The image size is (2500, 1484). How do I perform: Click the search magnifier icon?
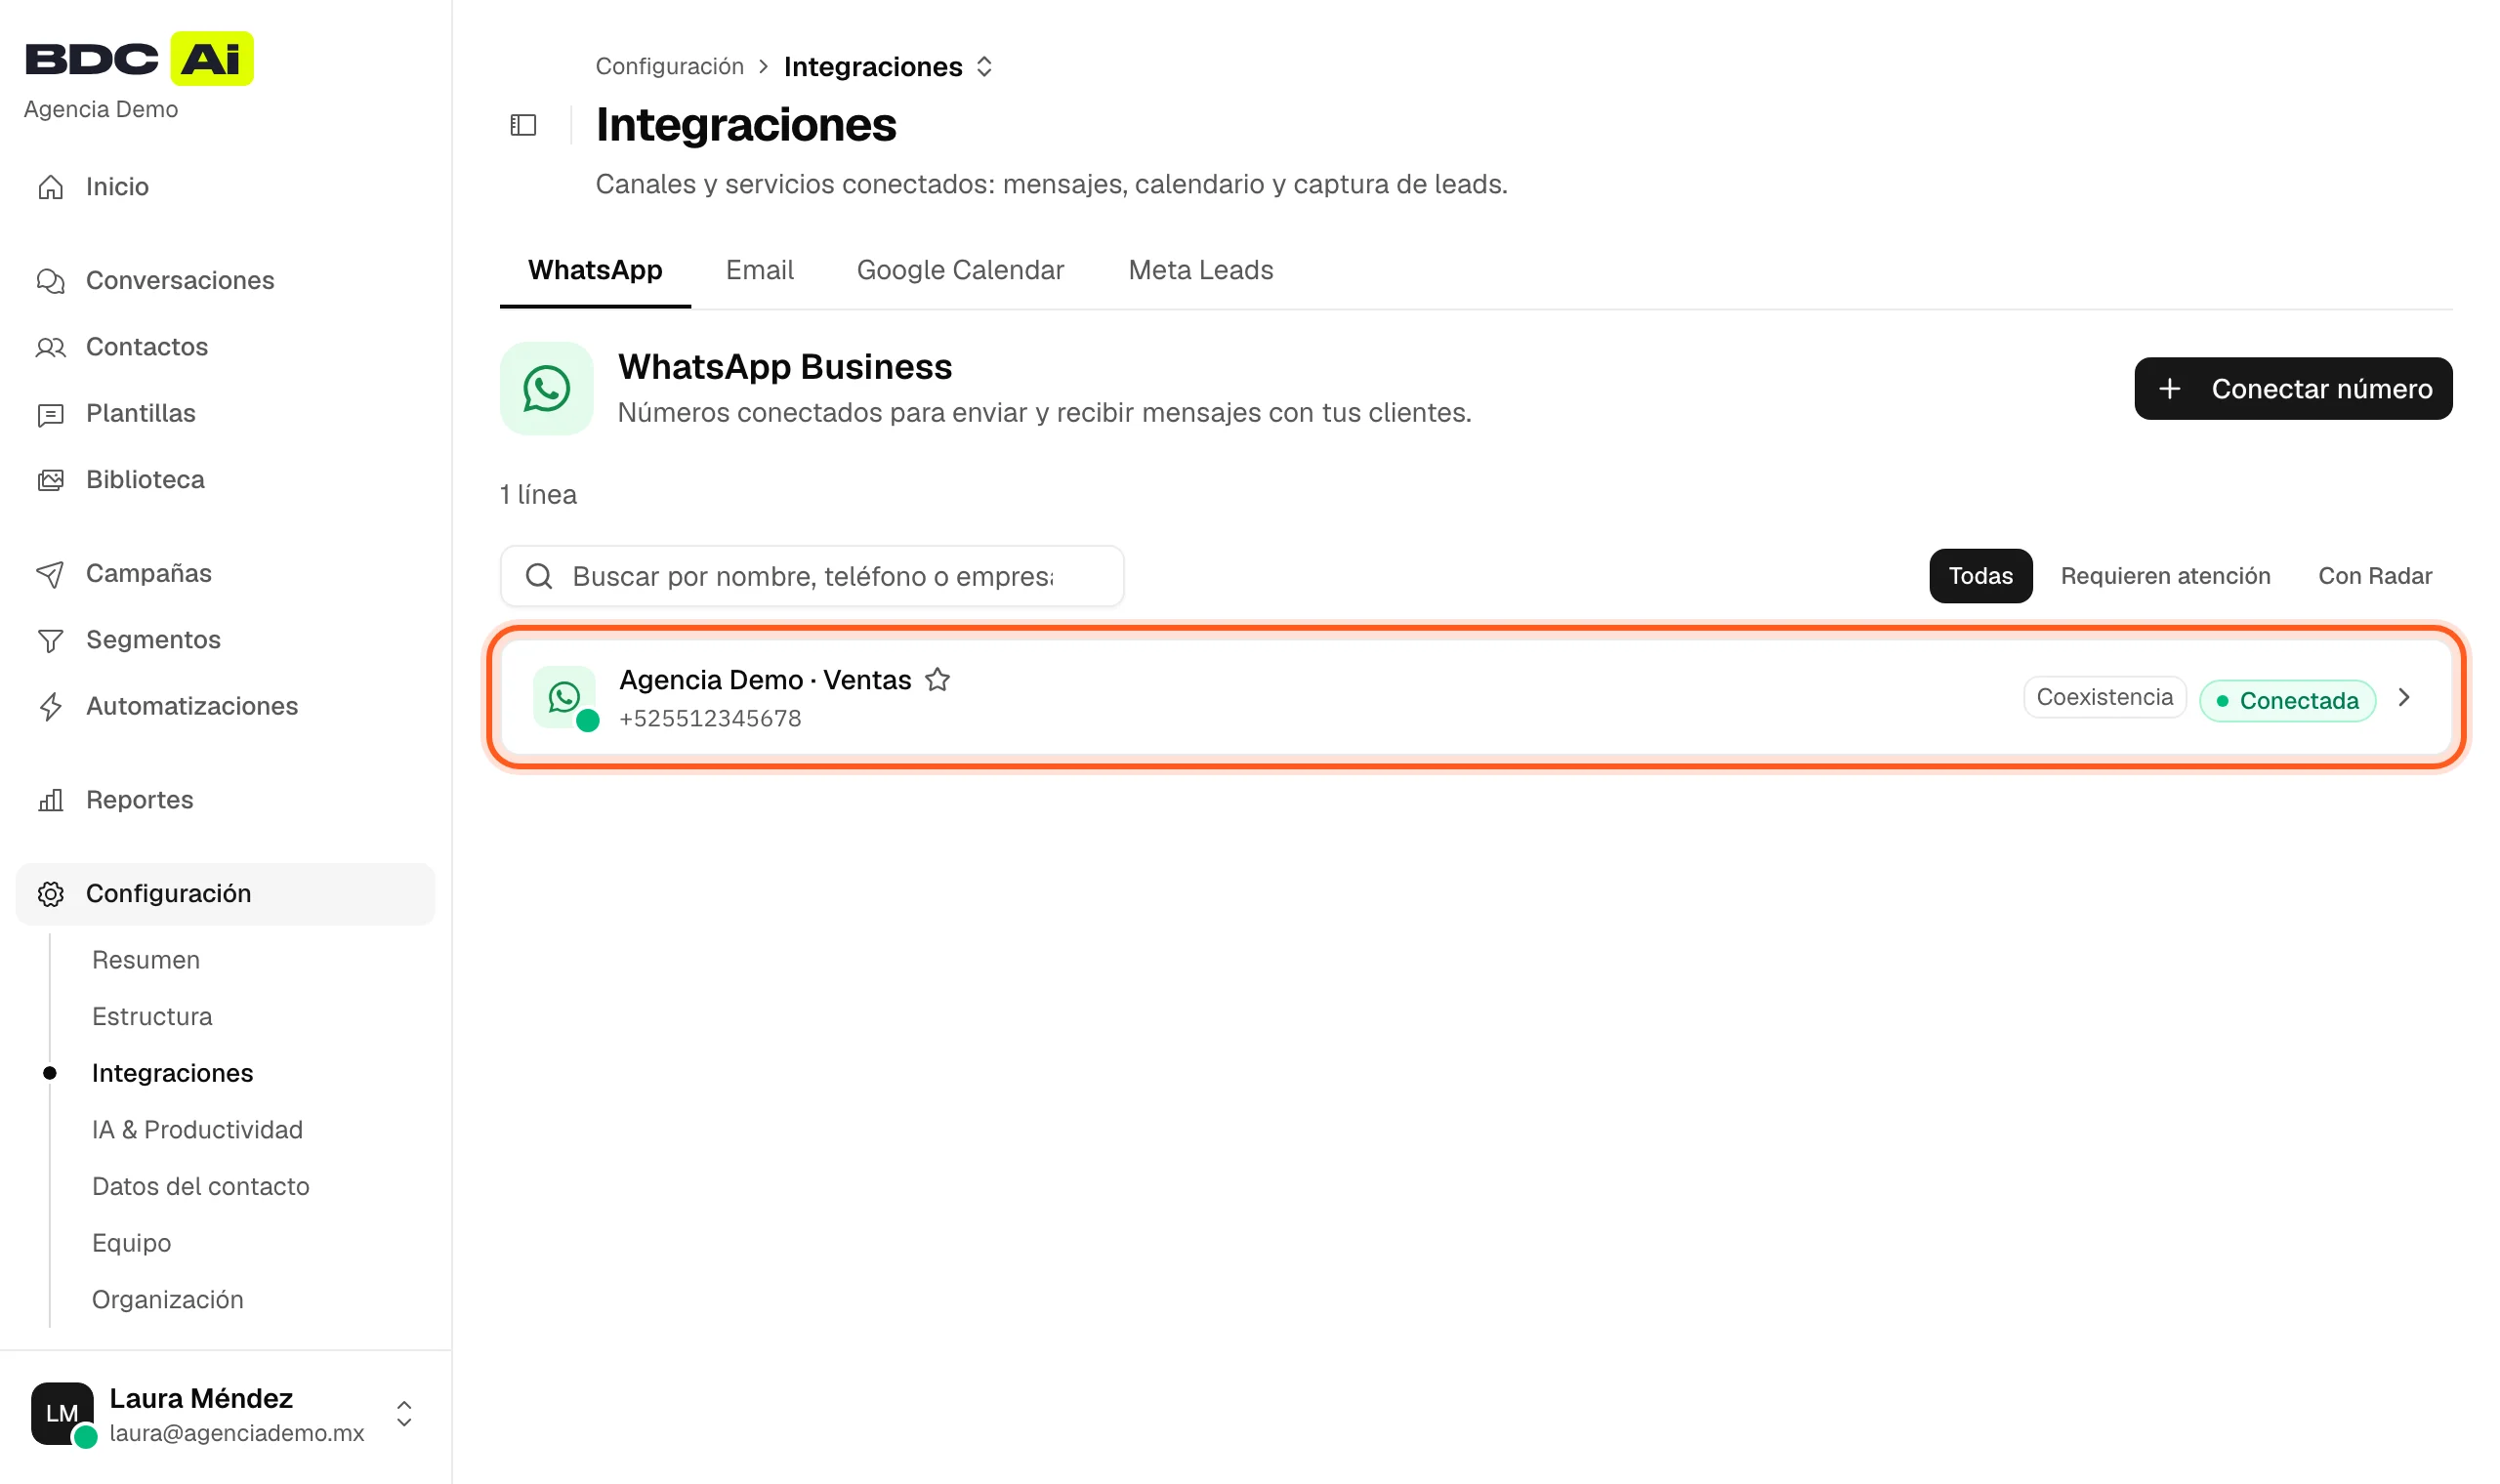coord(540,576)
